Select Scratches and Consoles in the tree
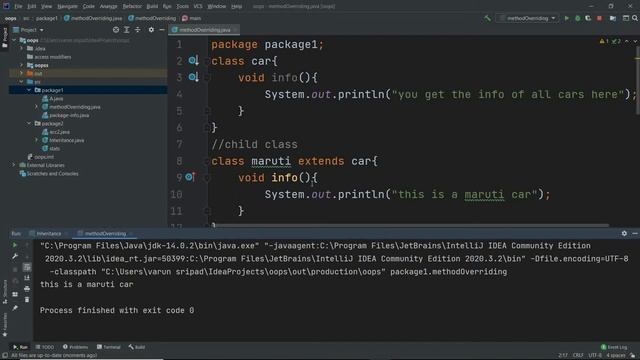The image size is (640, 360). pyautogui.click(x=49, y=173)
